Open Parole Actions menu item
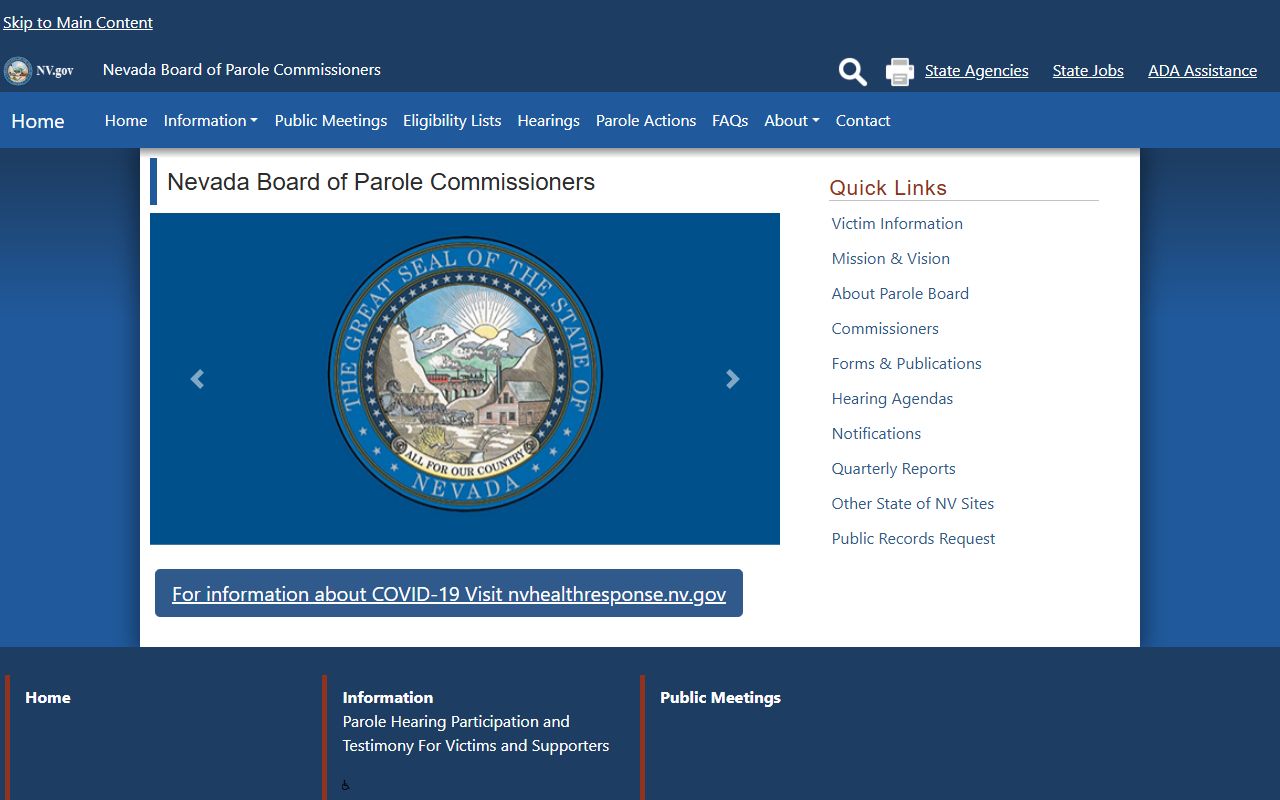Viewport: 1280px width, 800px height. [x=646, y=120]
